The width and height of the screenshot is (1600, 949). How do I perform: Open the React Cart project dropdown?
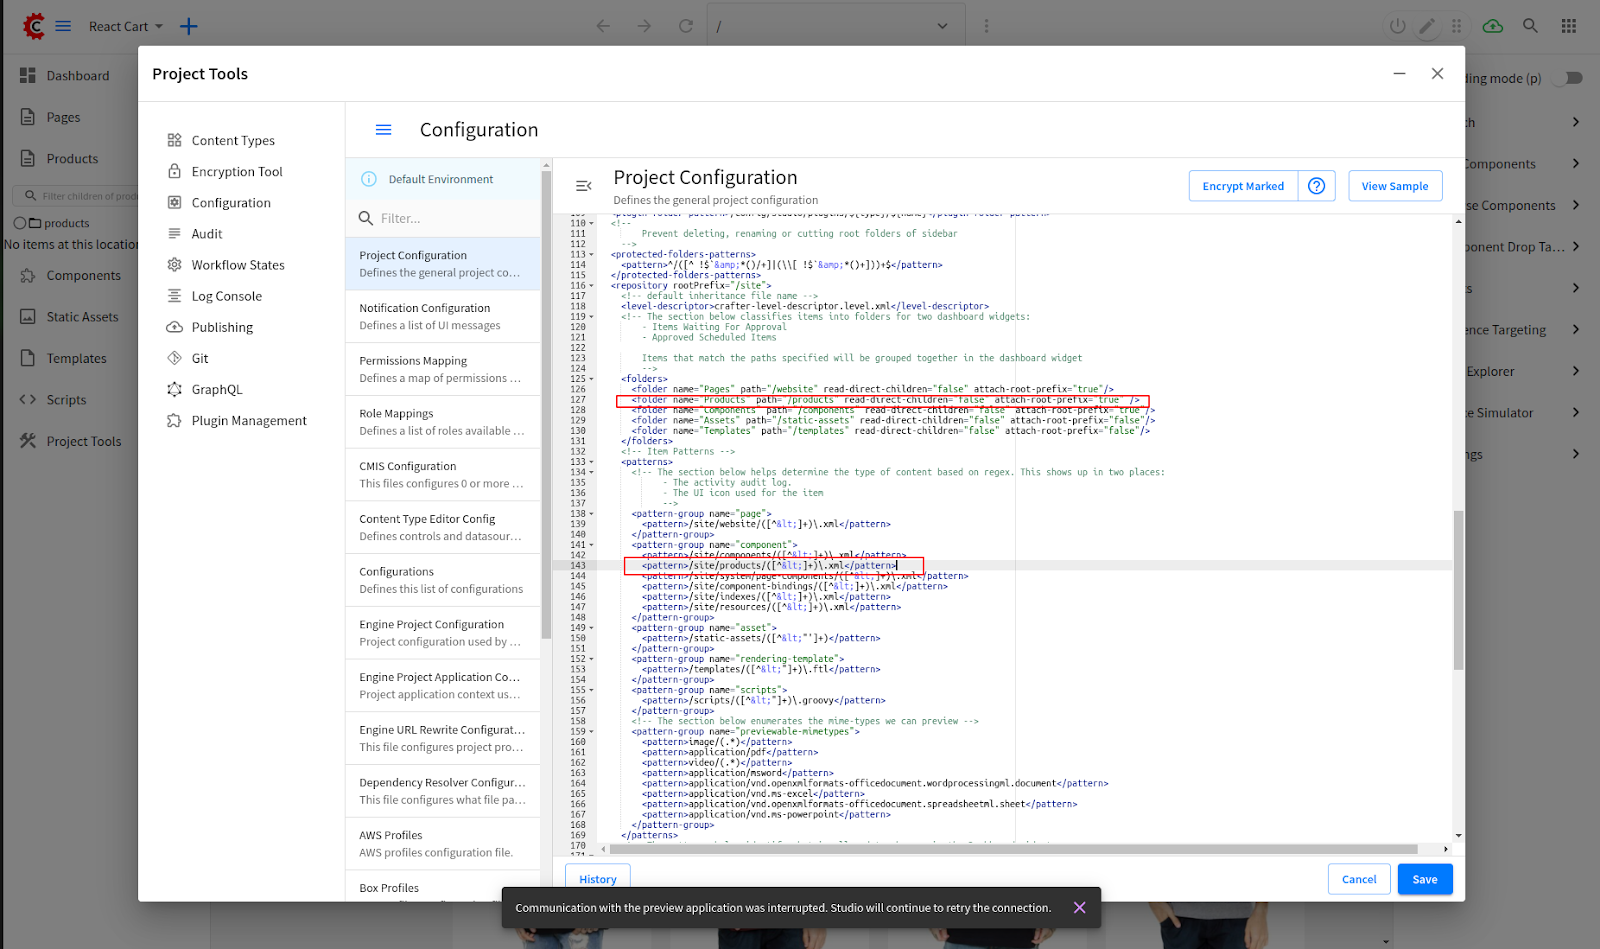(x=126, y=27)
